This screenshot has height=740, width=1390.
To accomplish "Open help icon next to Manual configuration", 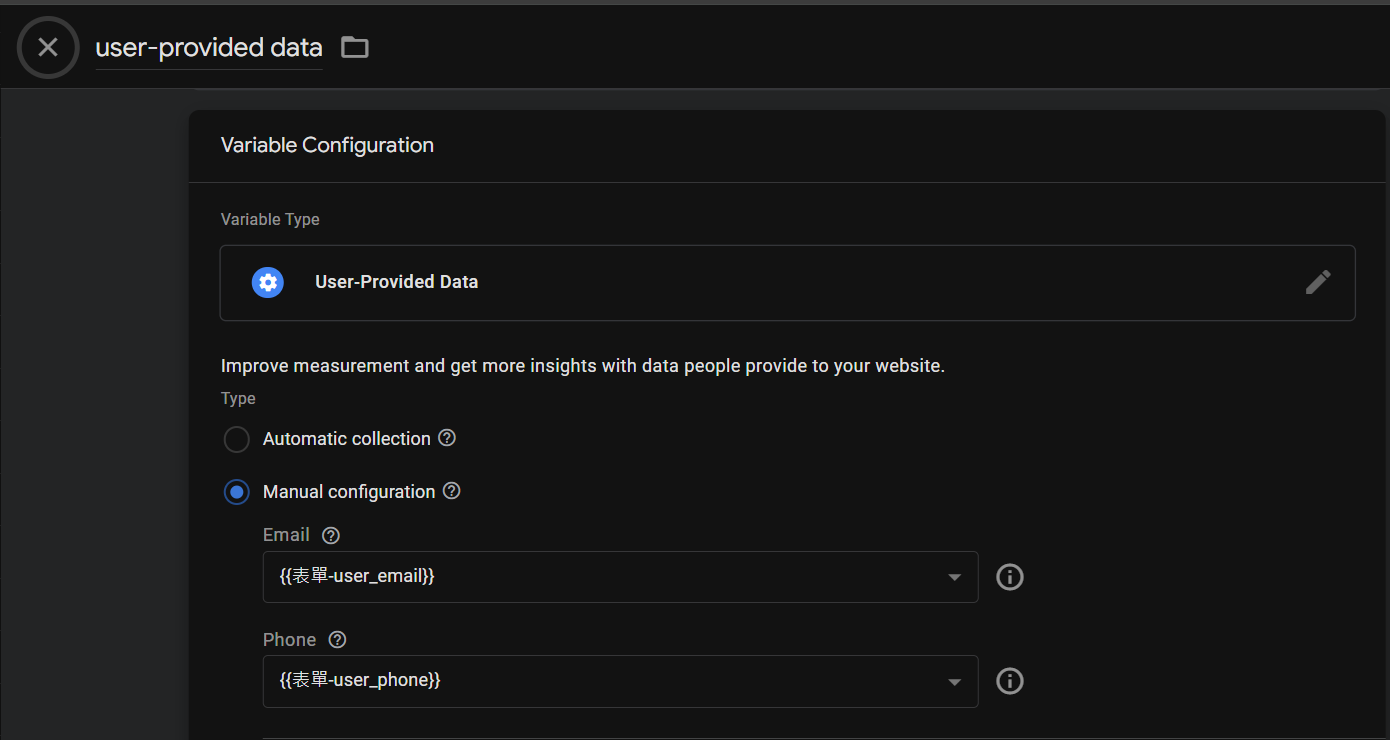I will click(452, 491).
